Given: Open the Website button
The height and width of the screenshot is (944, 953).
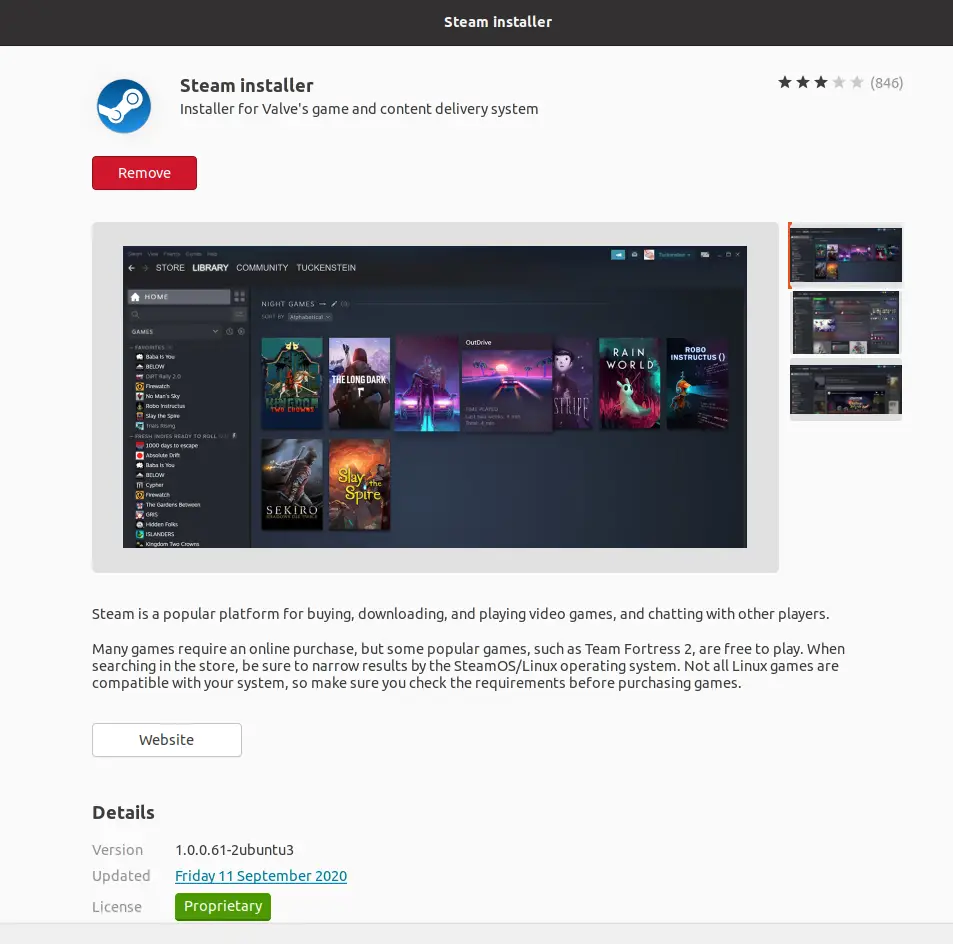Looking at the screenshot, I should [x=167, y=740].
